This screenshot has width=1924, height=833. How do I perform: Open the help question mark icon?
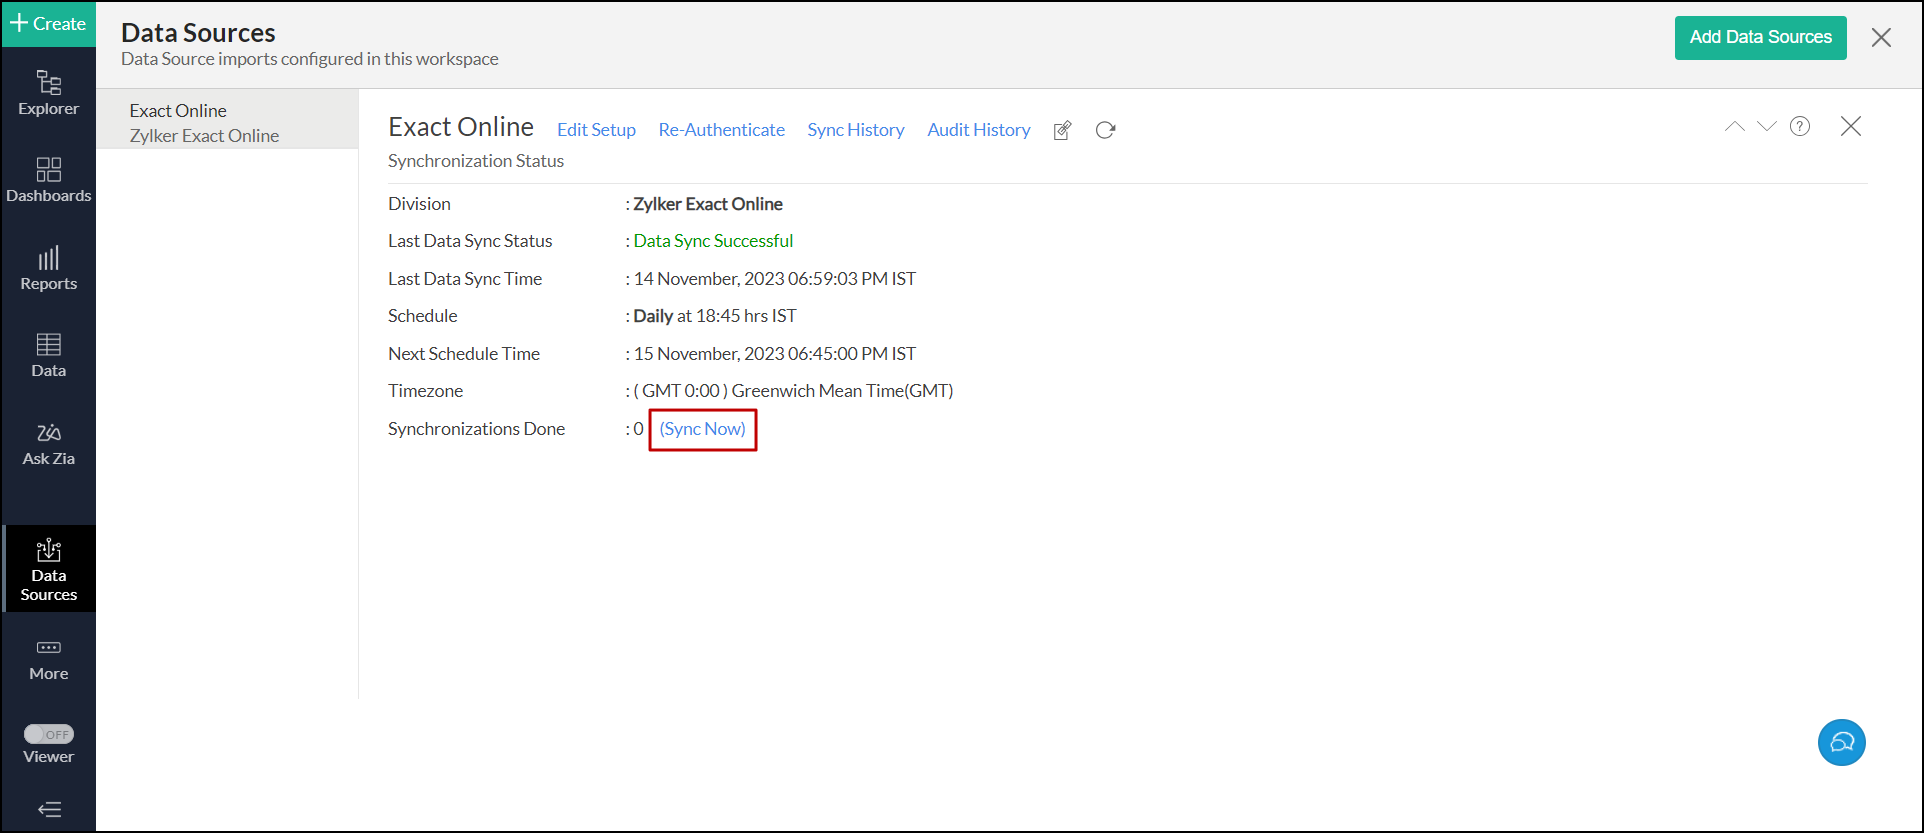pos(1800,126)
